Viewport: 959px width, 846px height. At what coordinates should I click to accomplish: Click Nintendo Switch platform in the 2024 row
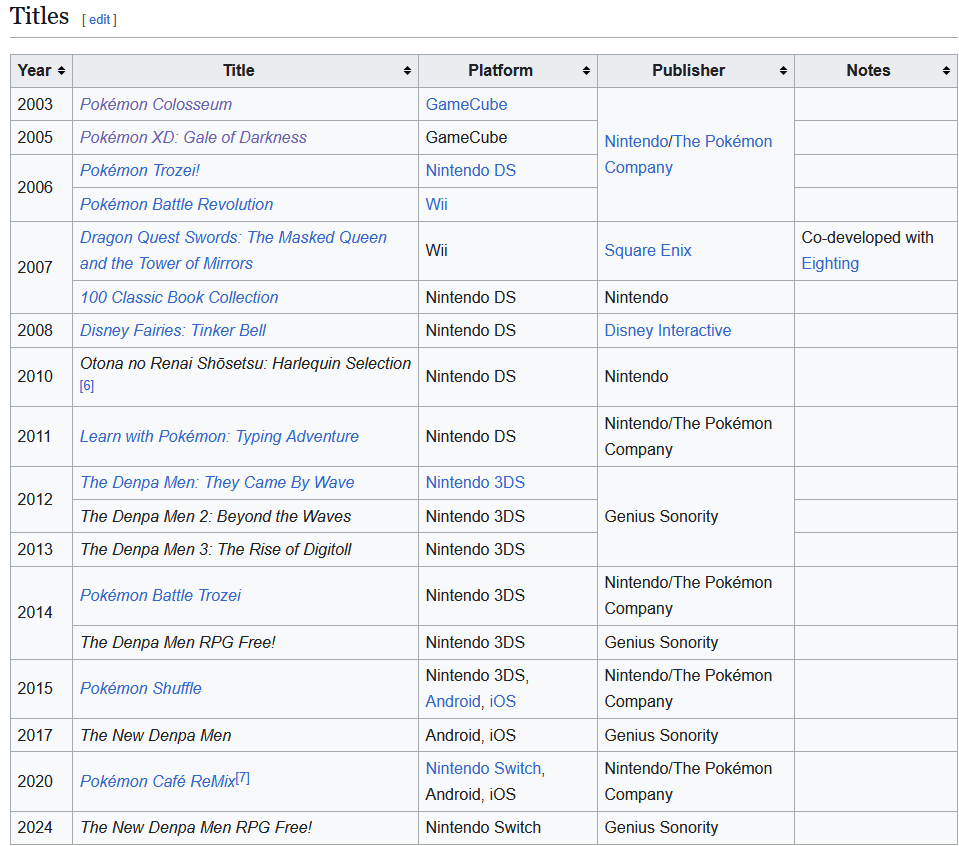(x=483, y=828)
